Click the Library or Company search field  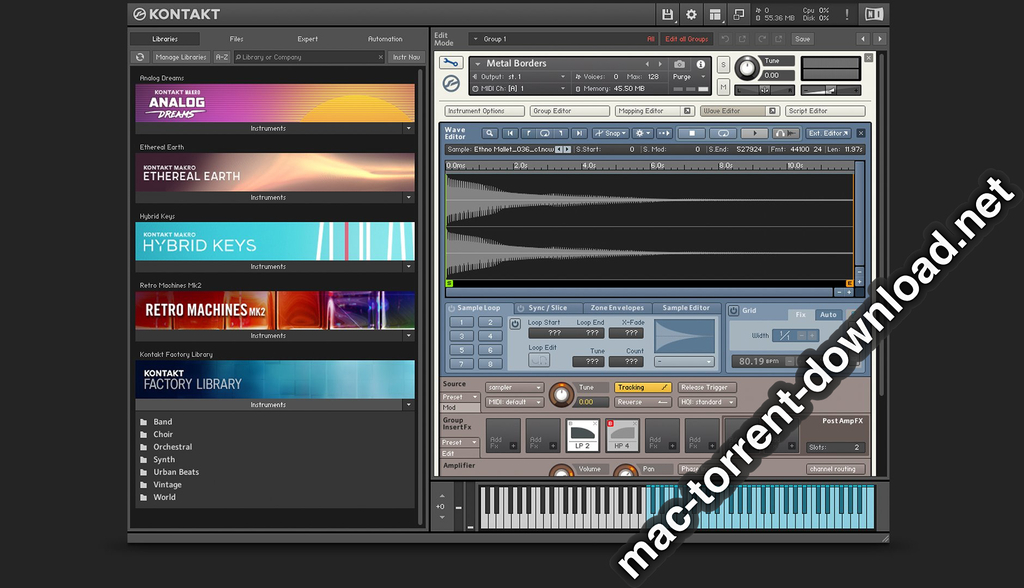point(308,57)
